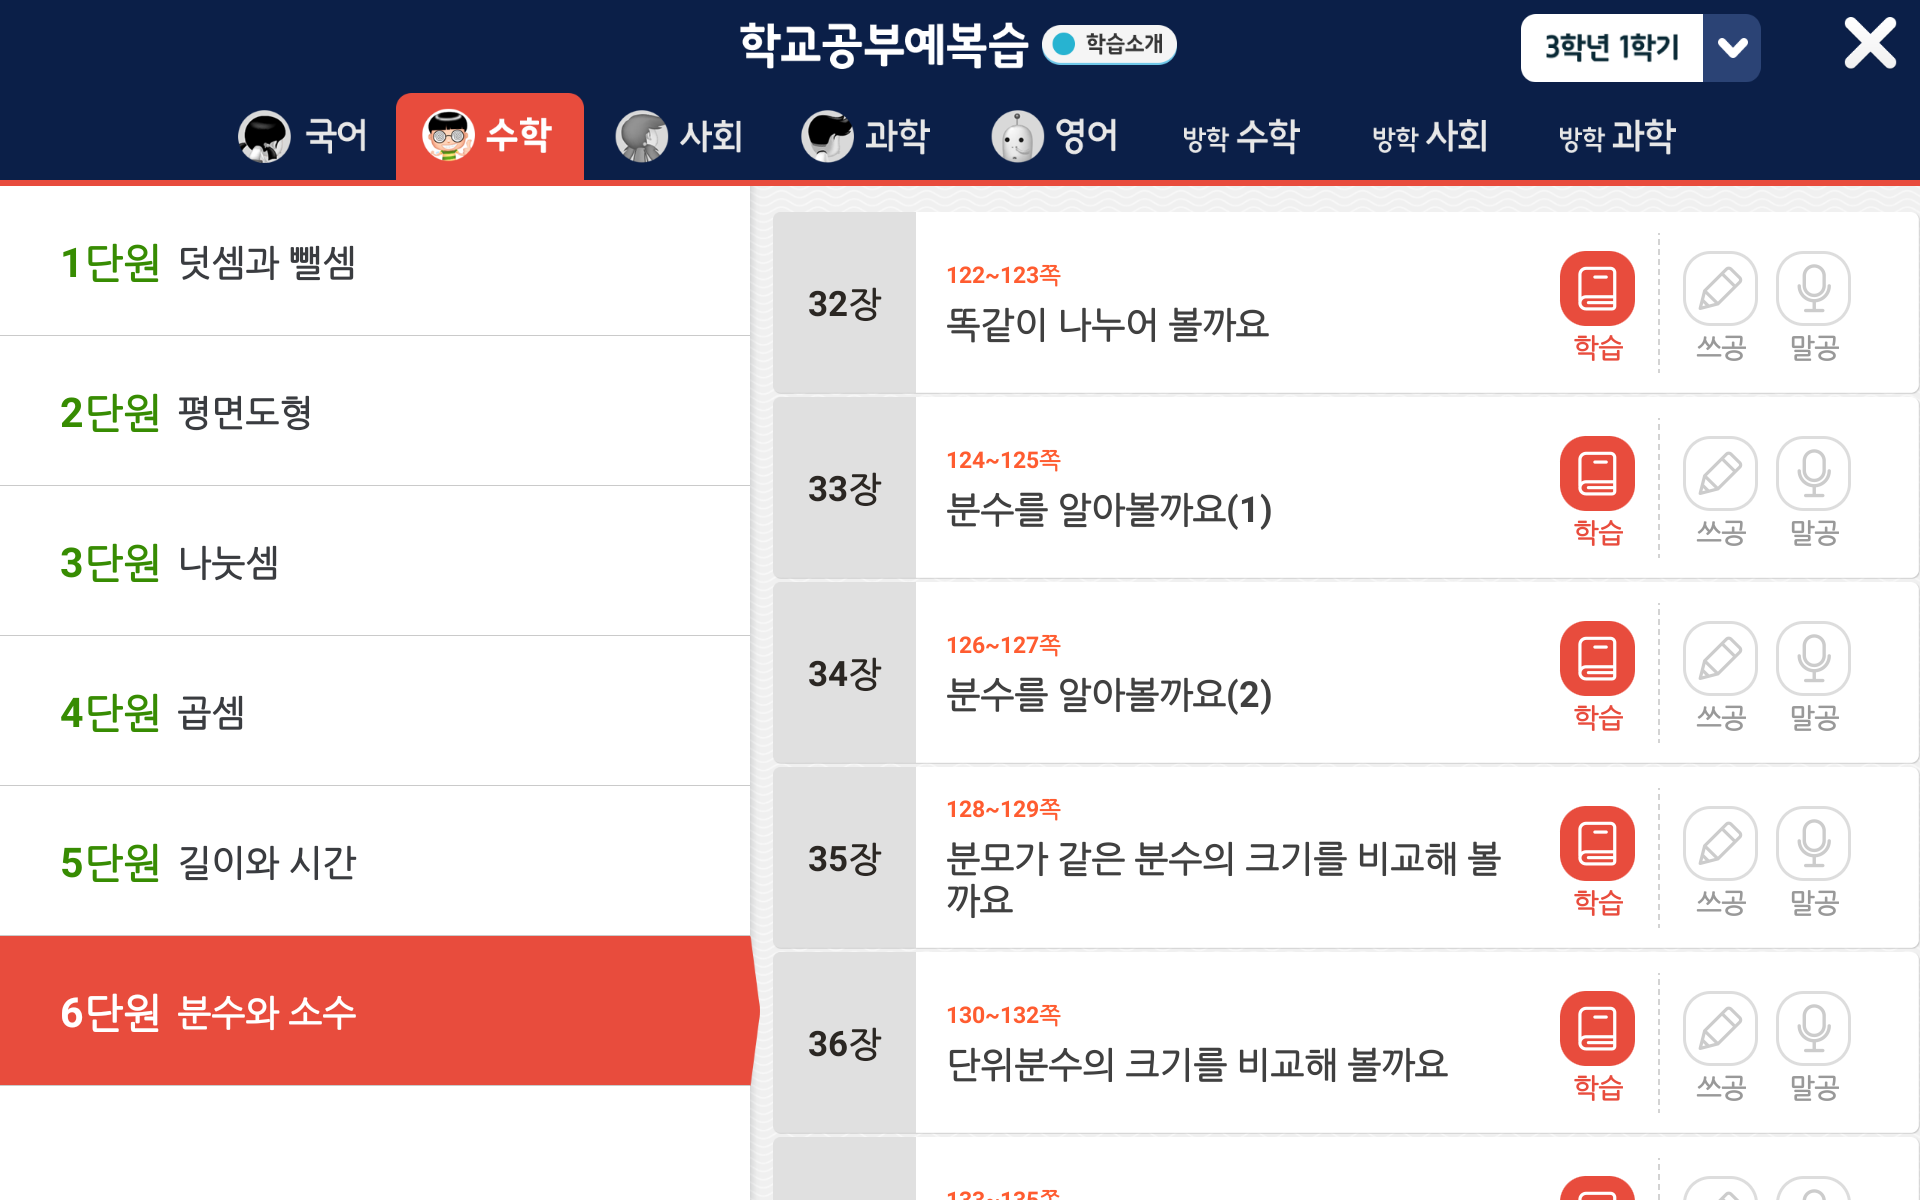The image size is (1920, 1200).
Task: Open 학습 book icon for 32장
Action: 1597,289
